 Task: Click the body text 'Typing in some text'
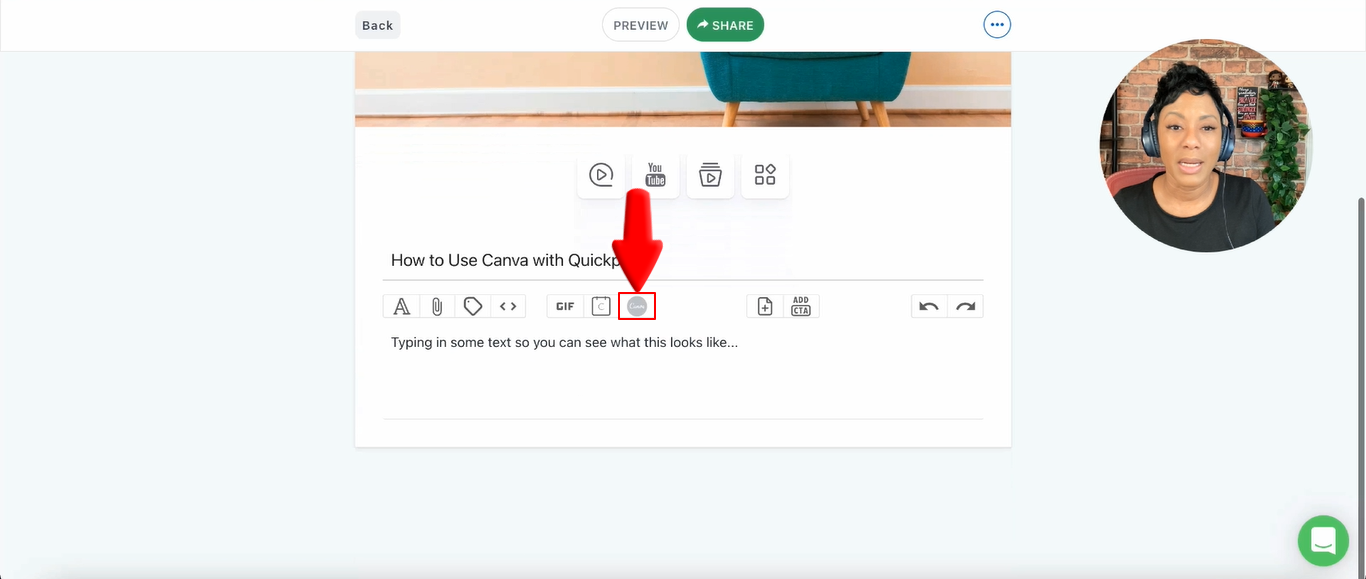(x=564, y=343)
